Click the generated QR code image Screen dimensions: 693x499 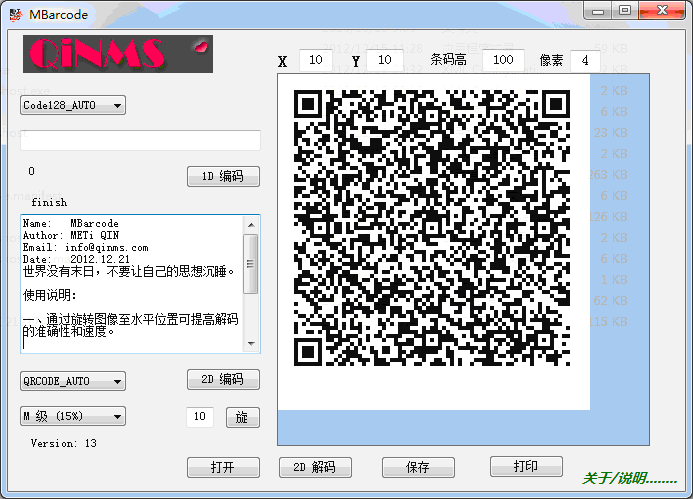[432, 228]
